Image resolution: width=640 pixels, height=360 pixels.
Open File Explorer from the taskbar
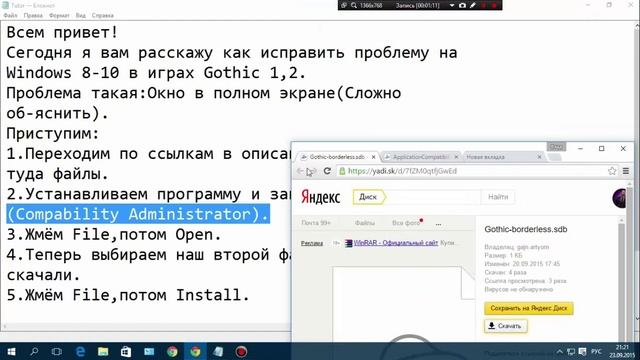click(x=103, y=351)
